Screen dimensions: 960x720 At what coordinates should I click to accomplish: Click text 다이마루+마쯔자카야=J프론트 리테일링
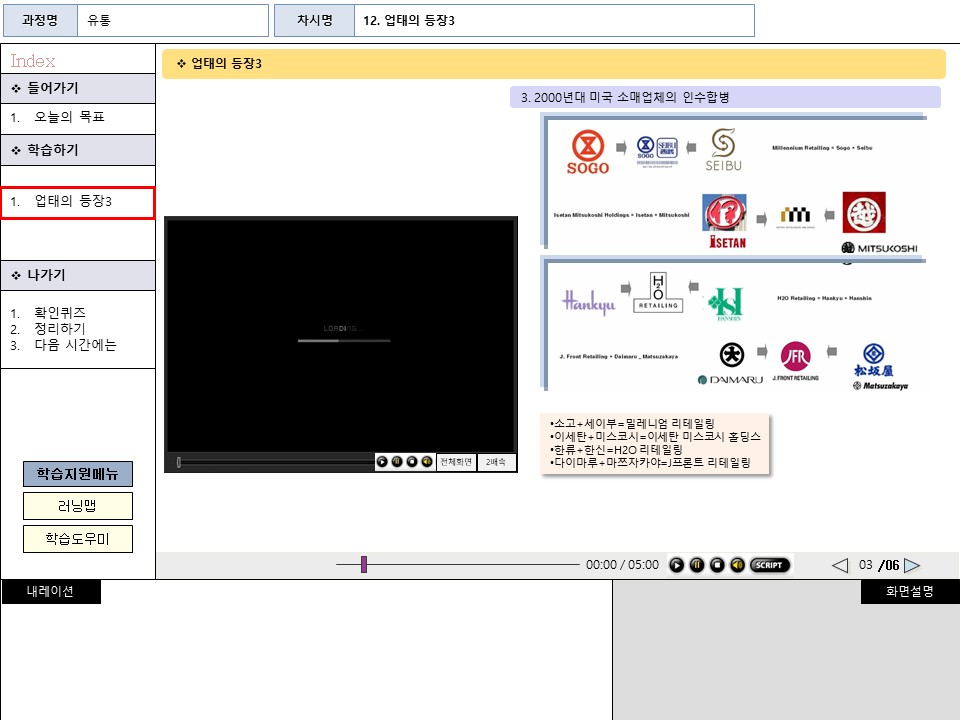pos(651,462)
